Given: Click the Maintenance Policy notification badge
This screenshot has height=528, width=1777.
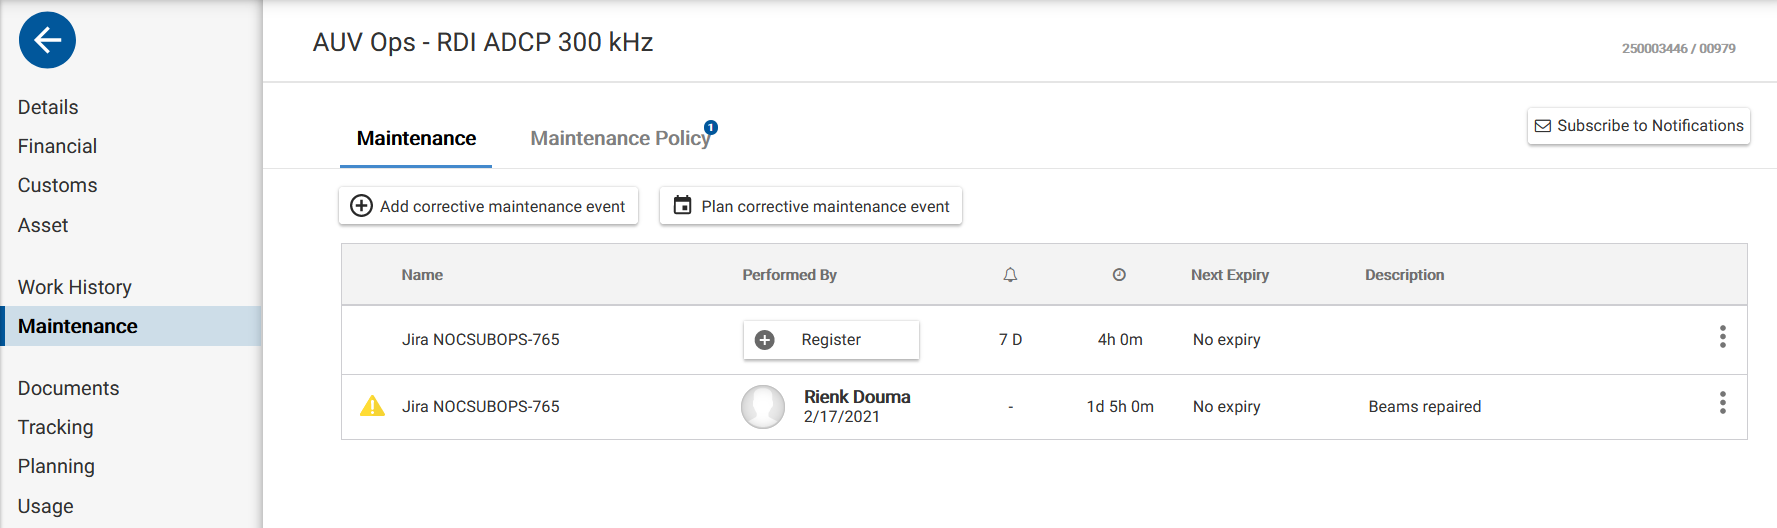Looking at the screenshot, I should click(711, 127).
